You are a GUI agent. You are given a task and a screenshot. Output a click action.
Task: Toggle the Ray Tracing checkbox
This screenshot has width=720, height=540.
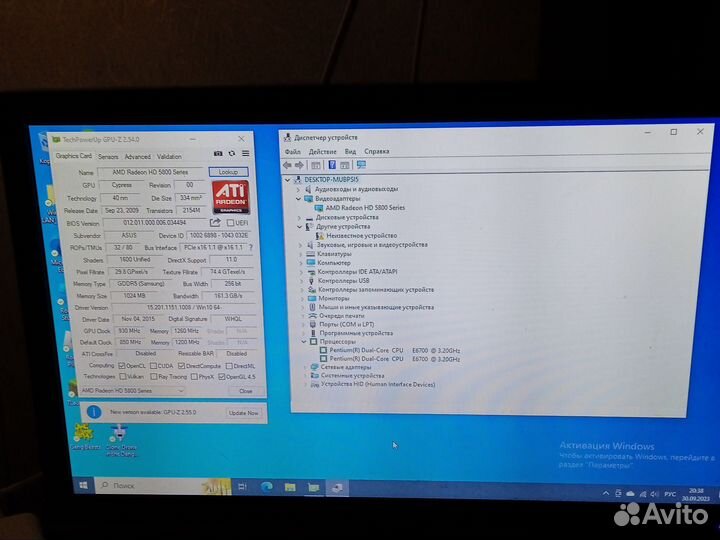154,377
